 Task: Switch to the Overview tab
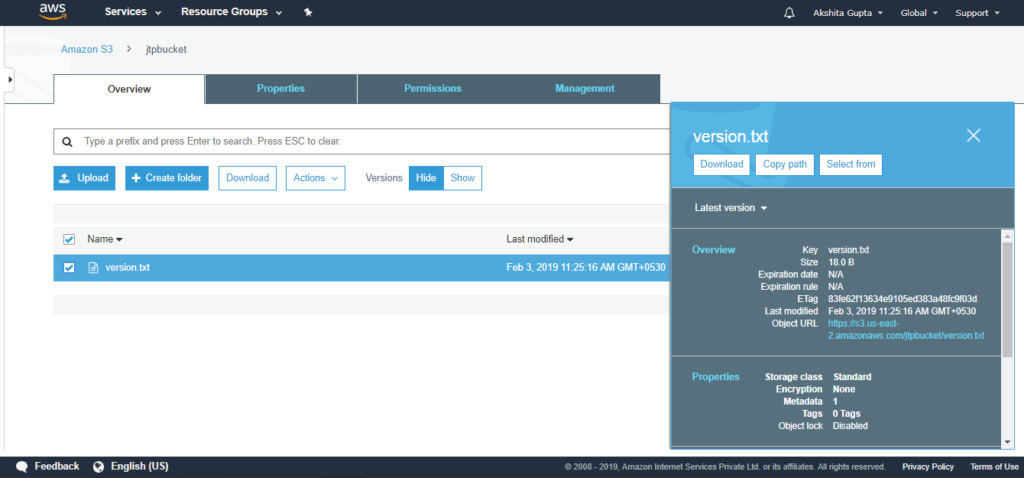(x=129, y=89)
